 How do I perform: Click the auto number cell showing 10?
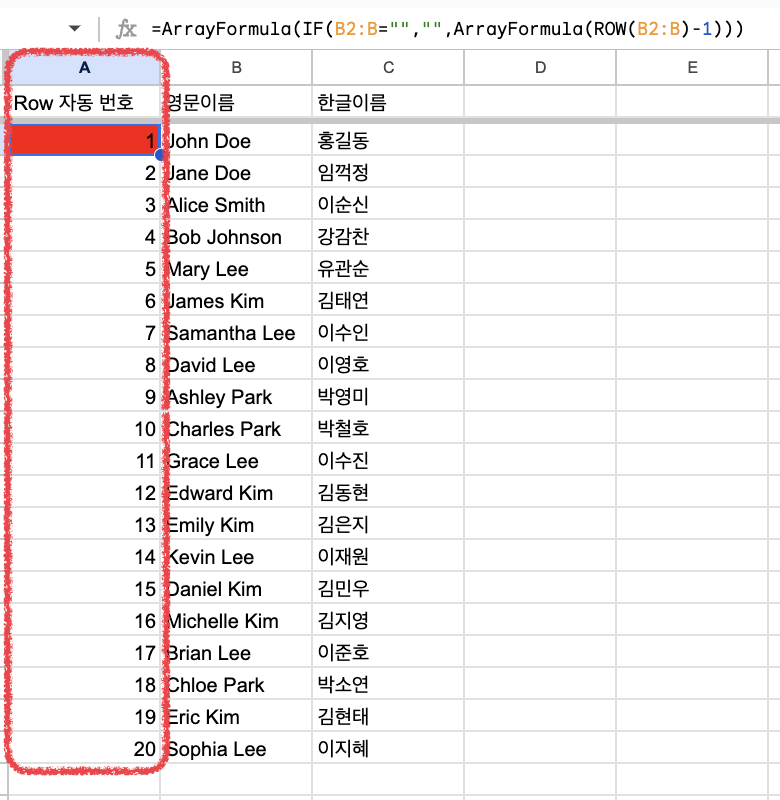point(85,429)
